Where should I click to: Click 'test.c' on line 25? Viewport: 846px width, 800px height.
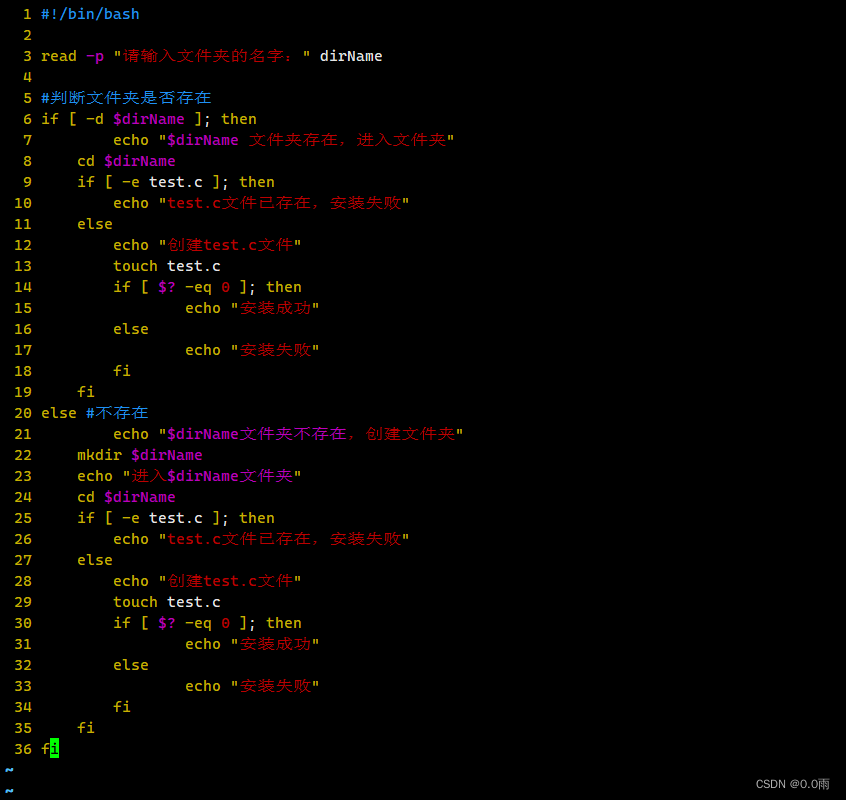176,518
